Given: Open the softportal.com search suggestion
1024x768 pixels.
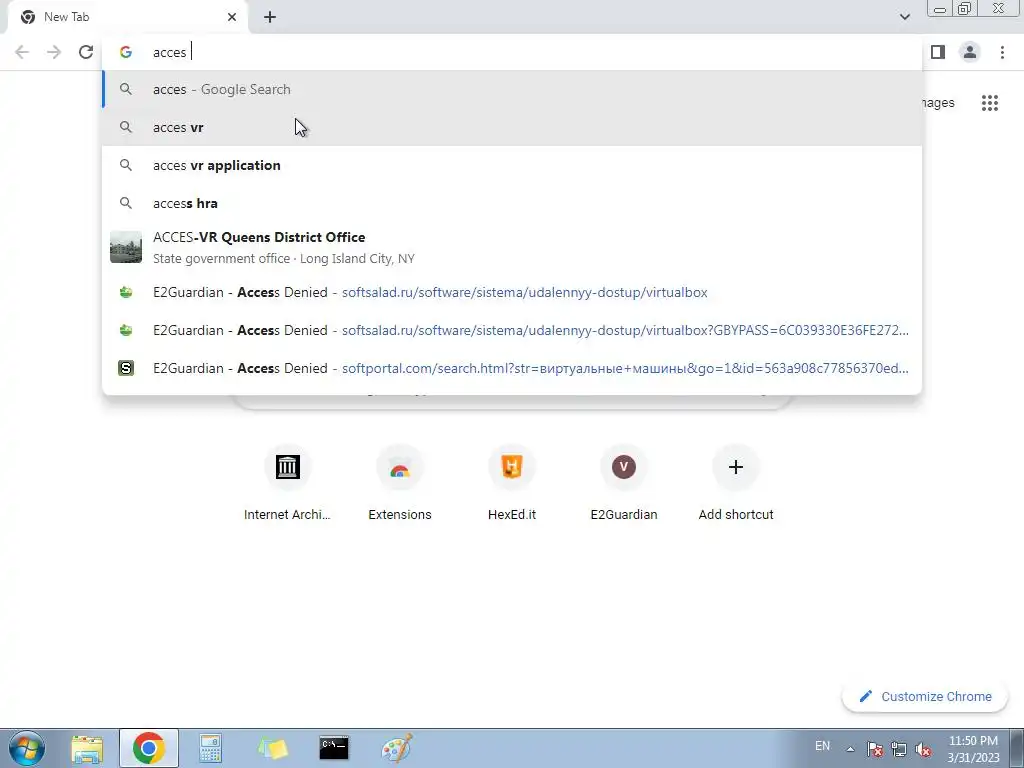Looking at the screenshot, I should pyautogui.click(x=512, y=368).
